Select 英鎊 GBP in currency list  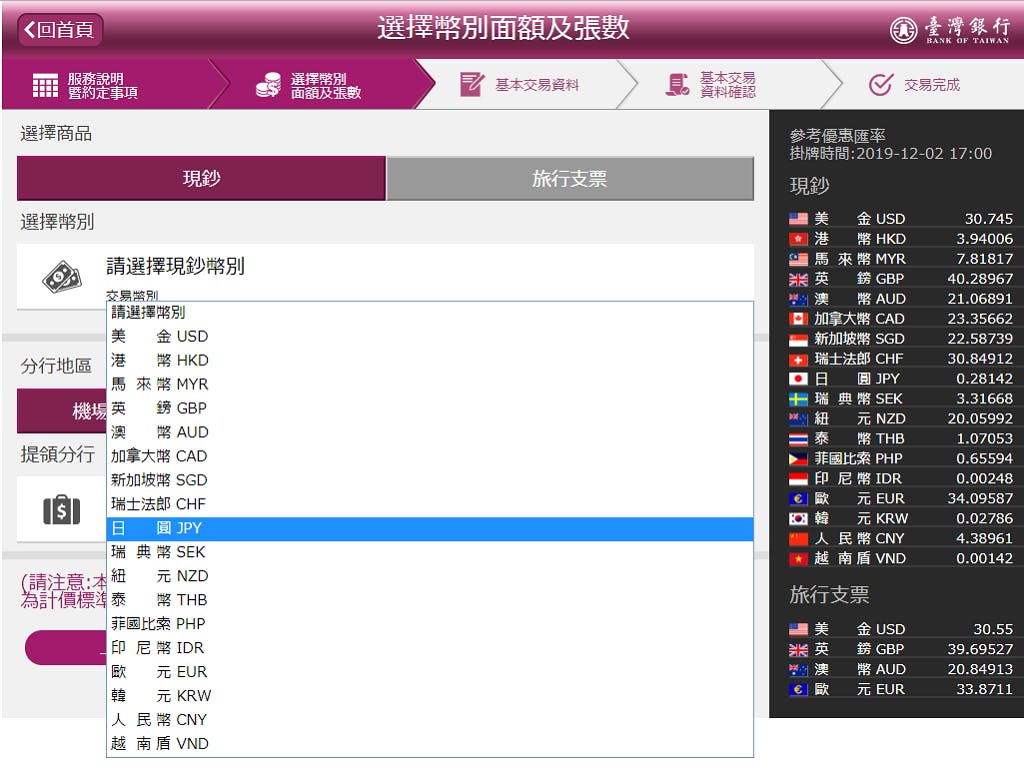click(x=430, y=408)
